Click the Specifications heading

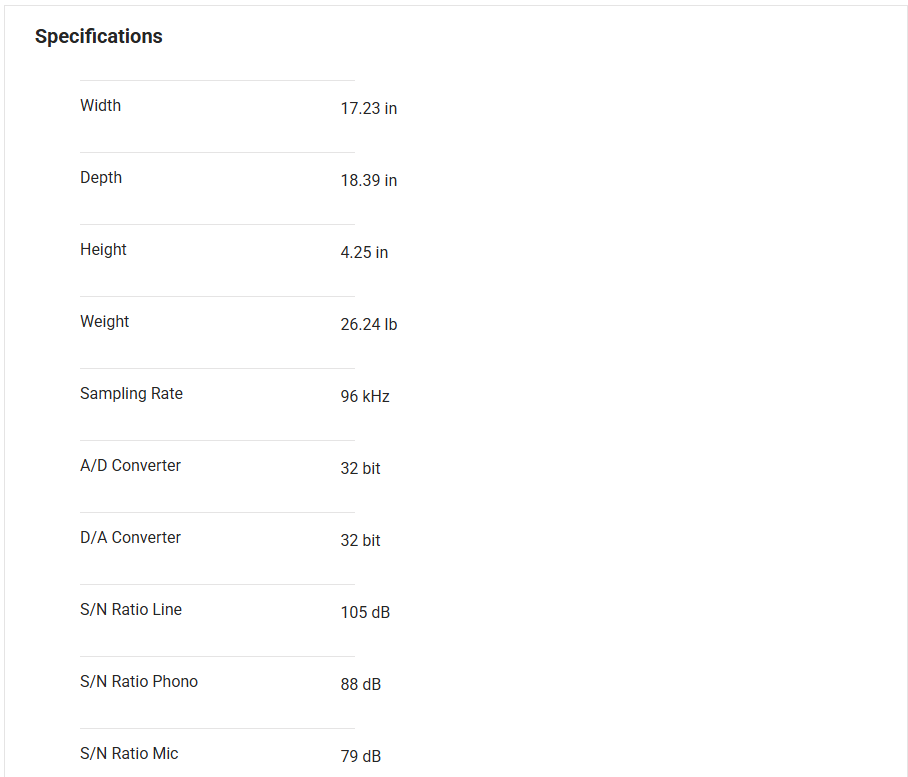[98, 36]
